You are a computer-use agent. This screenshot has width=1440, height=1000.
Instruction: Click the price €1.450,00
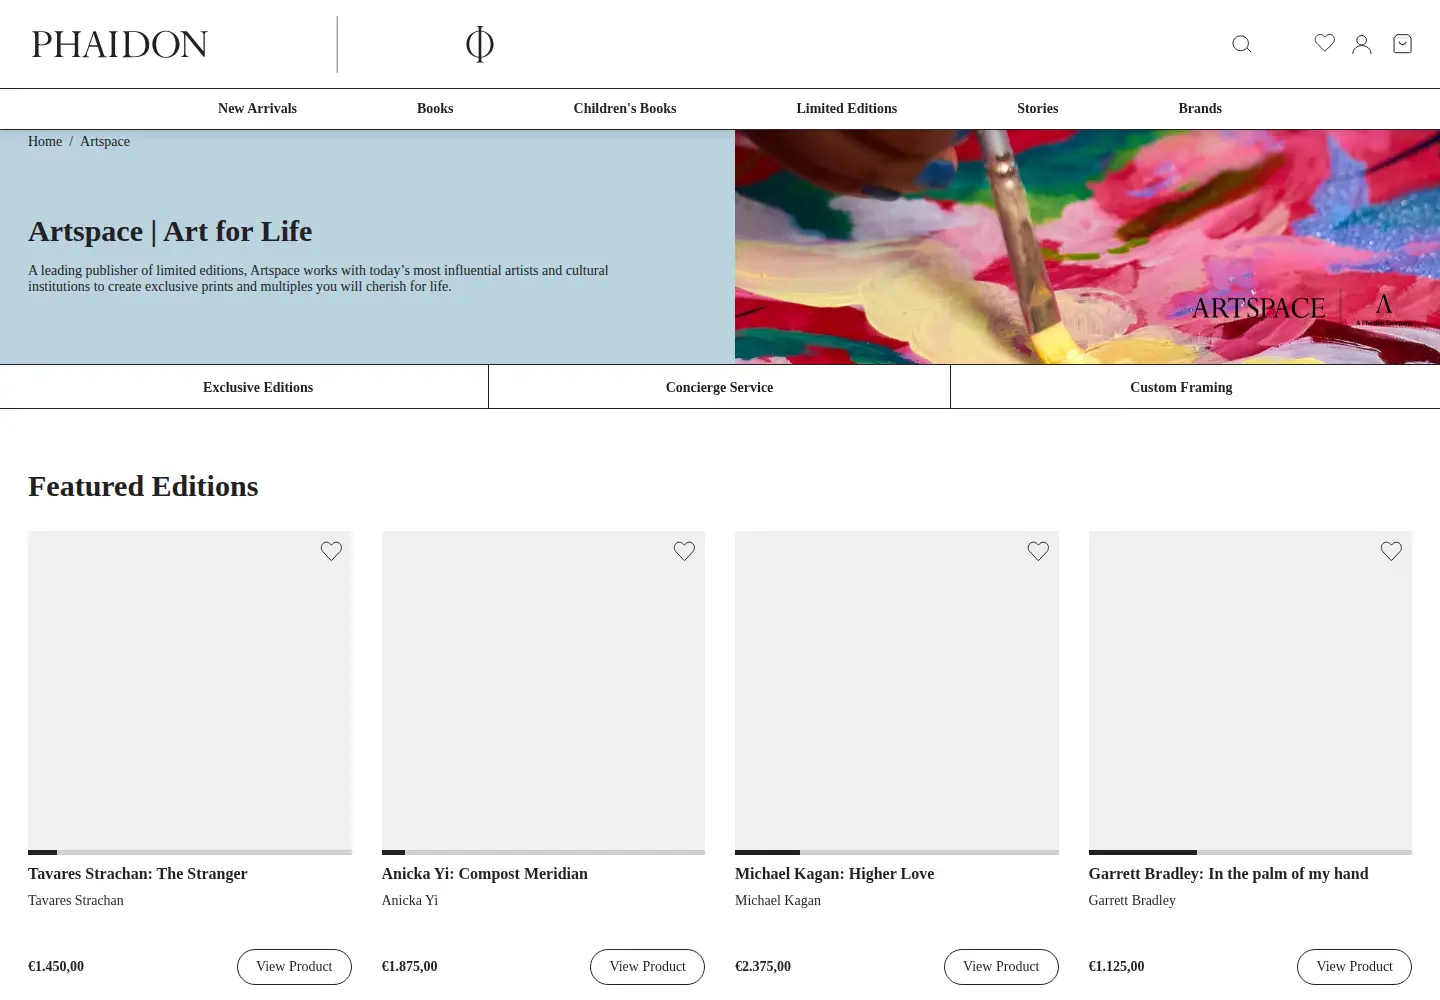pyautogui.click(x=56, y=966)
